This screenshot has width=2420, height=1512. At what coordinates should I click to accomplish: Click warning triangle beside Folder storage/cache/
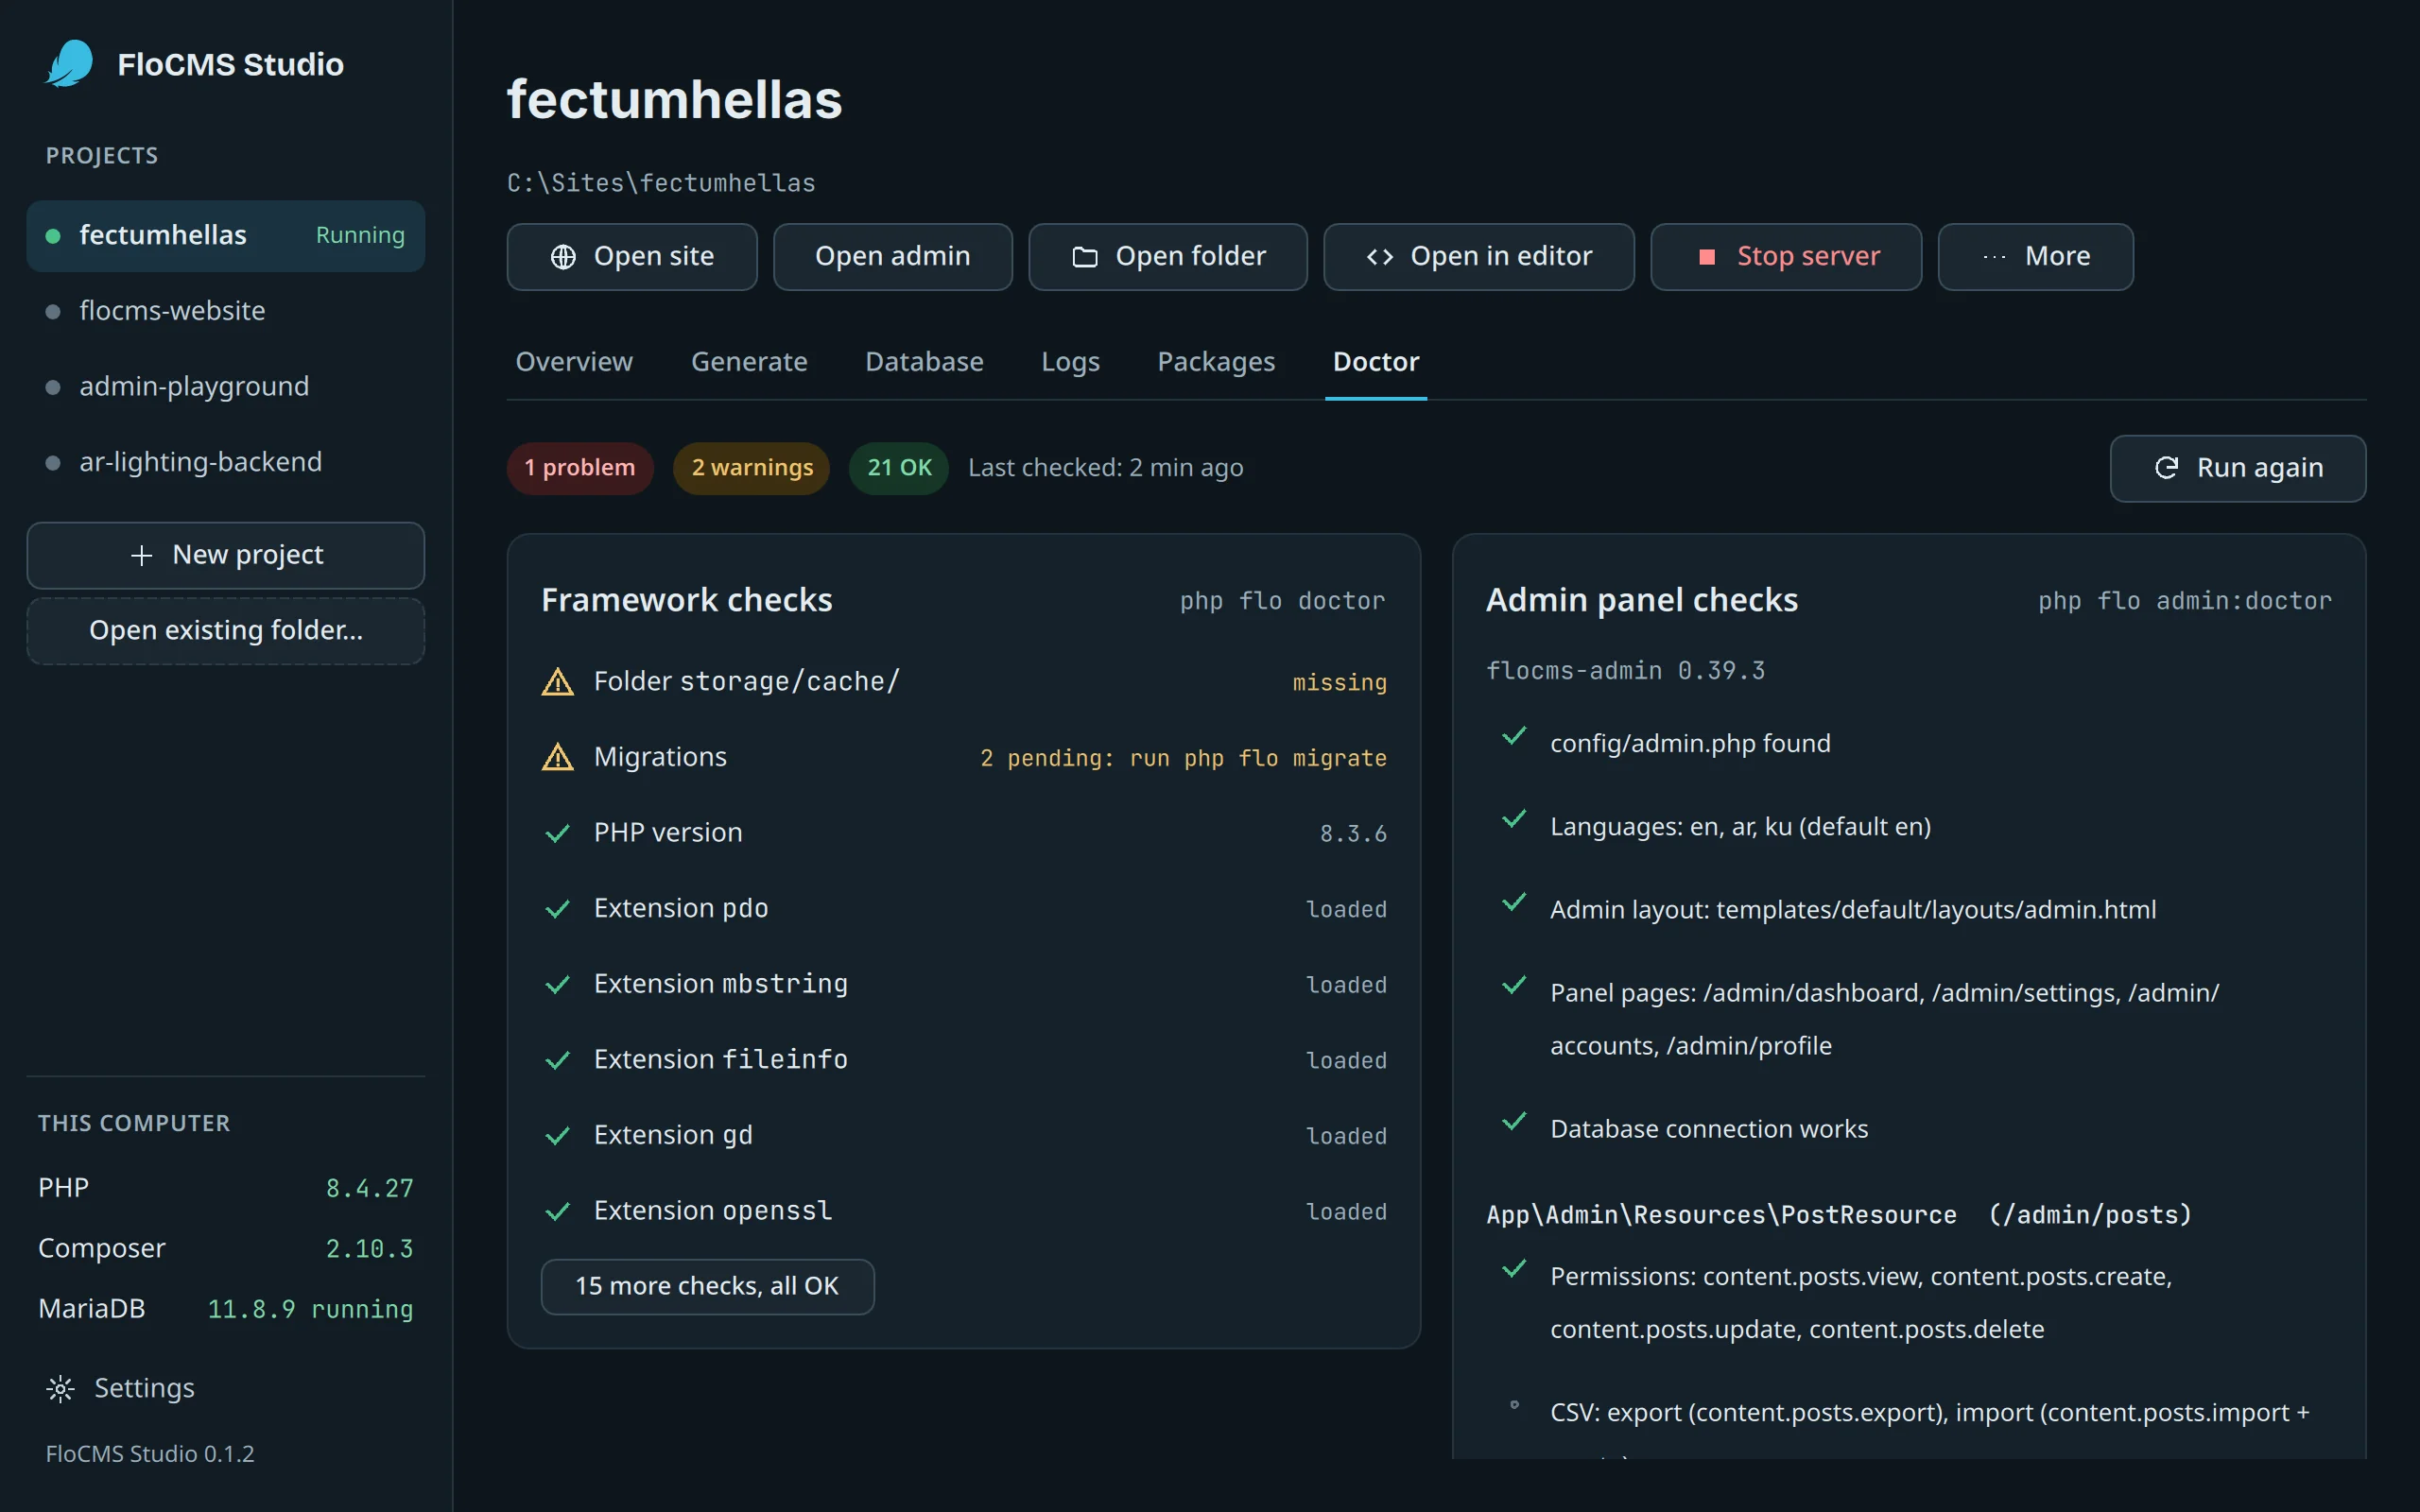557,682
